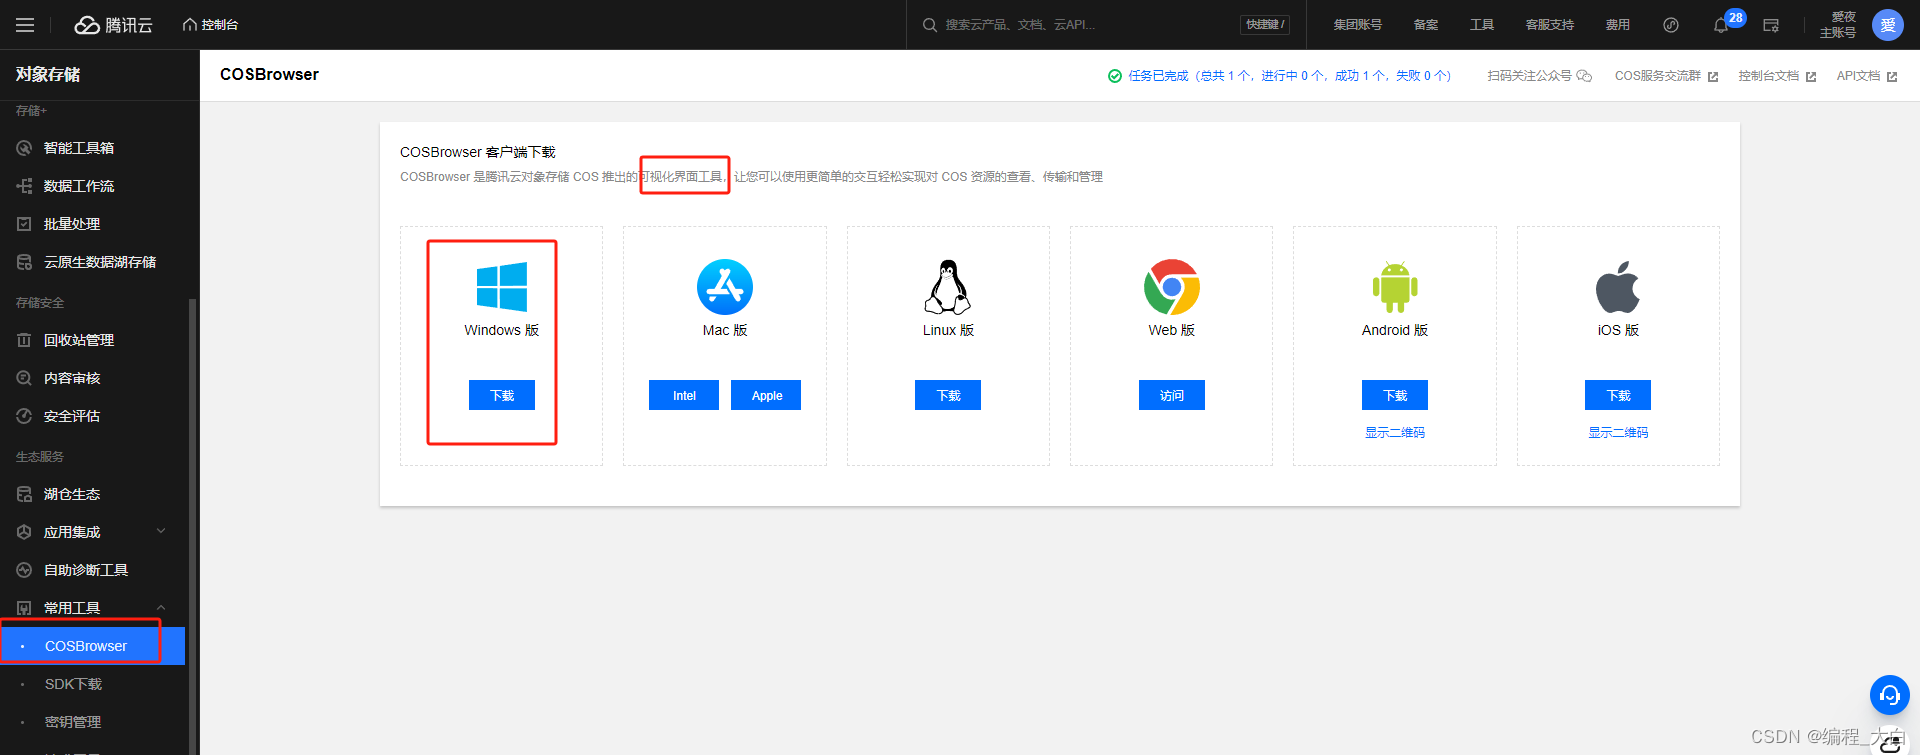The image size is (1920, 755).
Task: Click the sidebar vertical scrollbar
Action: pos(193,525)
